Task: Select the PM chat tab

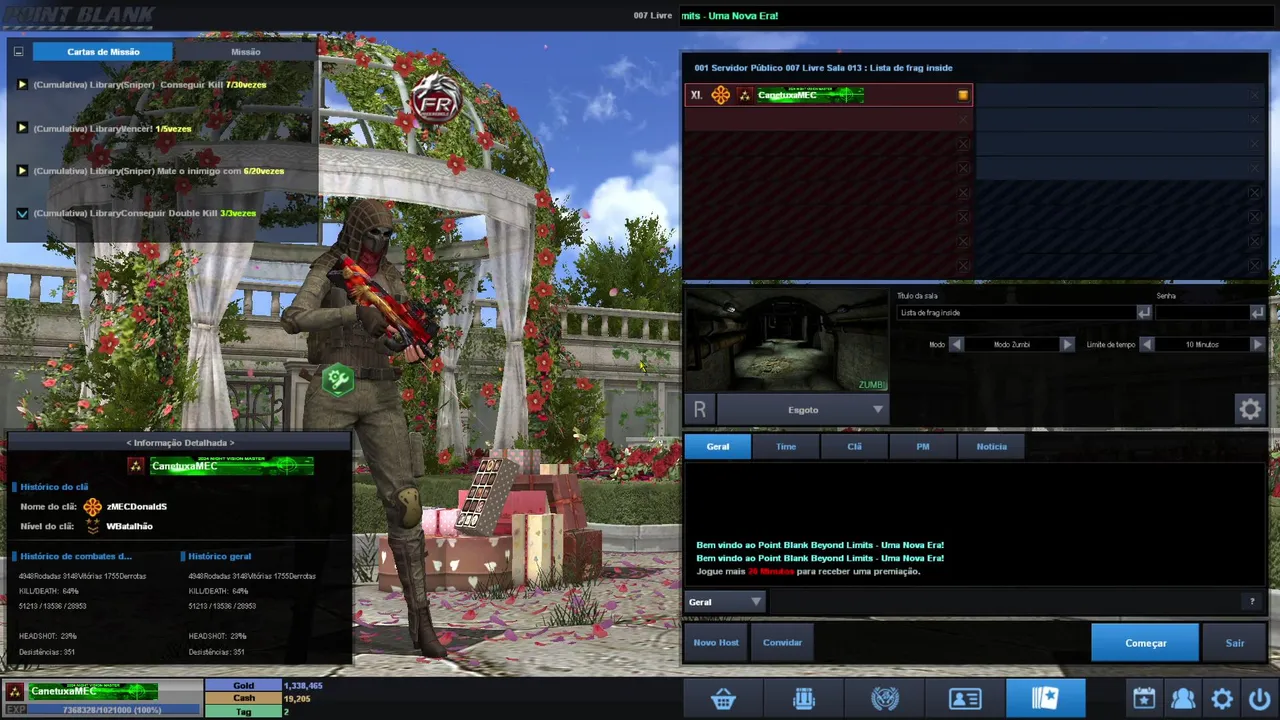Action: [x=923, y=447]
